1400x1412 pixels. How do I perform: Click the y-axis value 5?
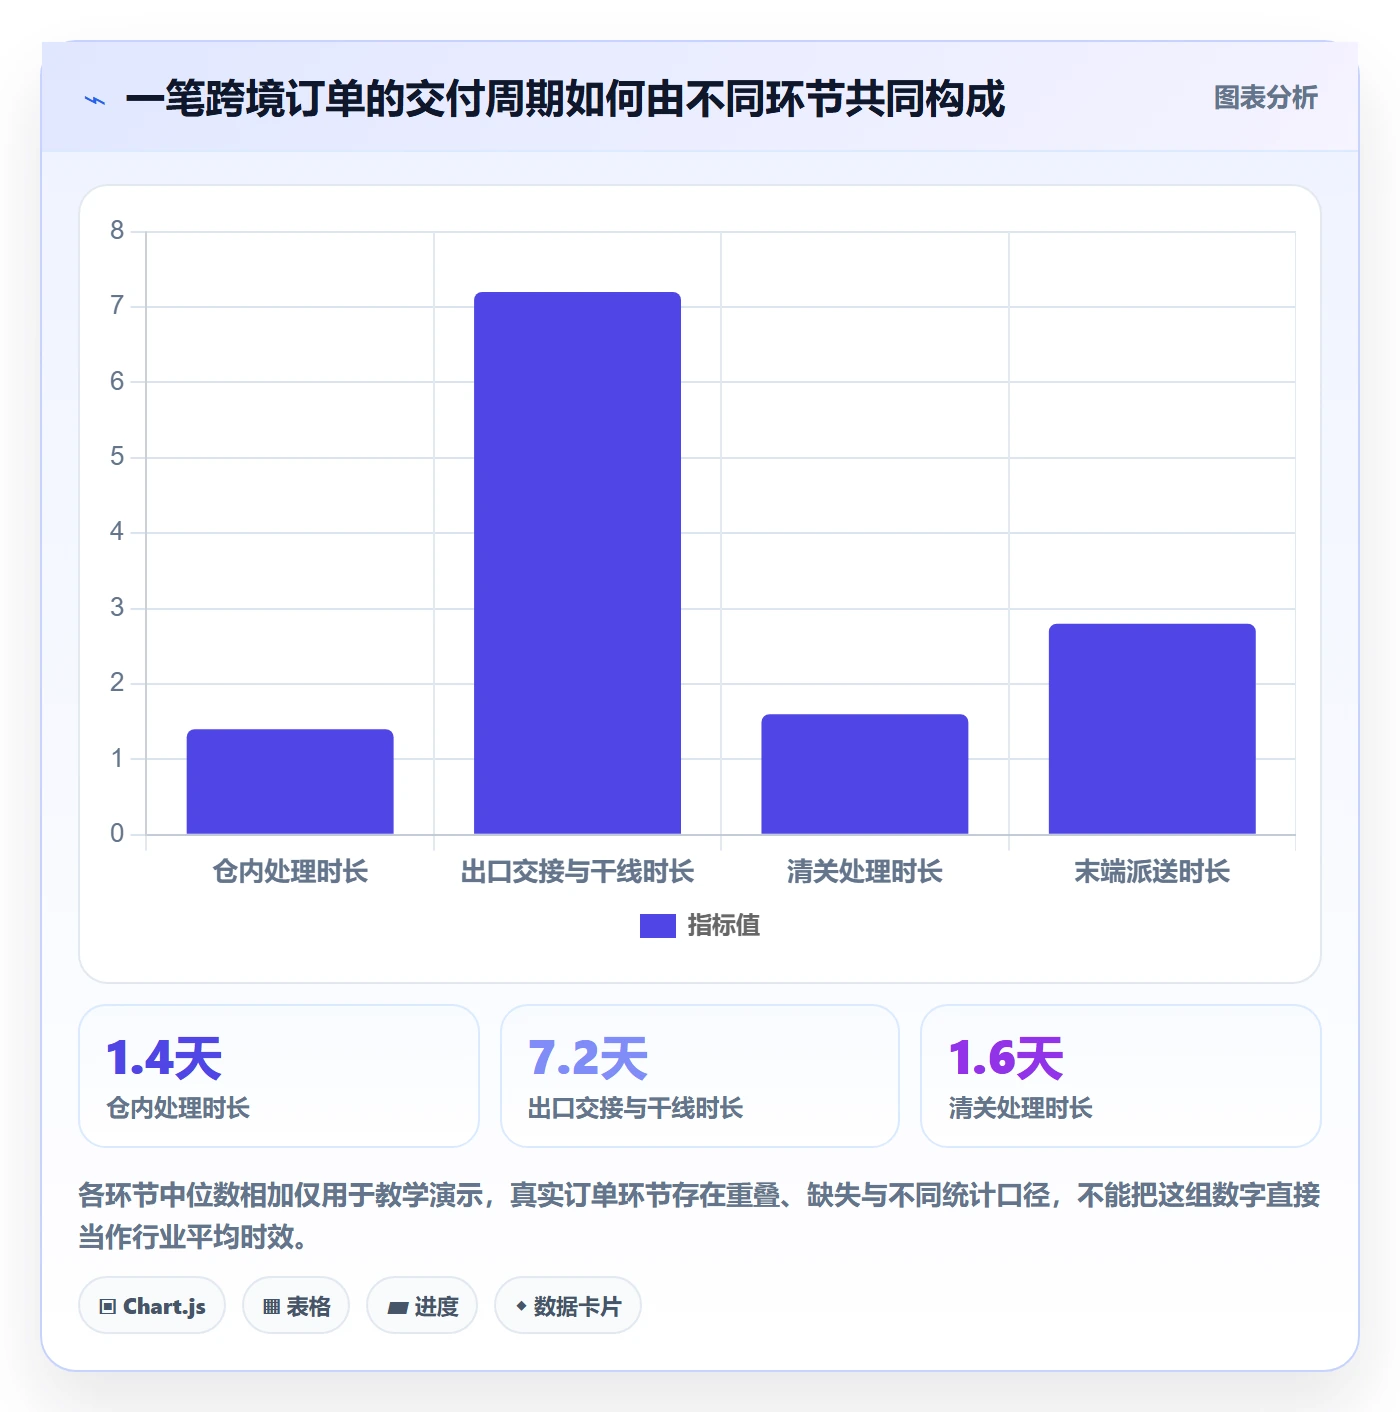click(x=117, y=457)
